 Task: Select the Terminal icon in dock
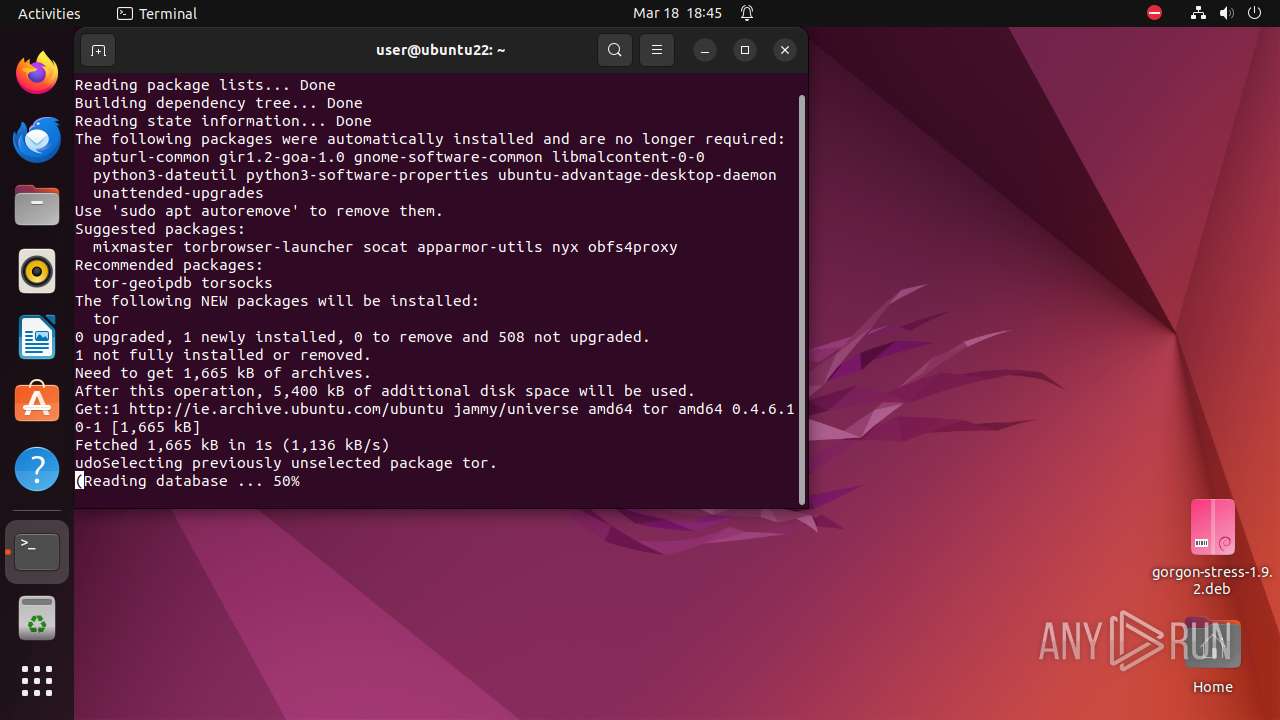[x=37, y=552]
